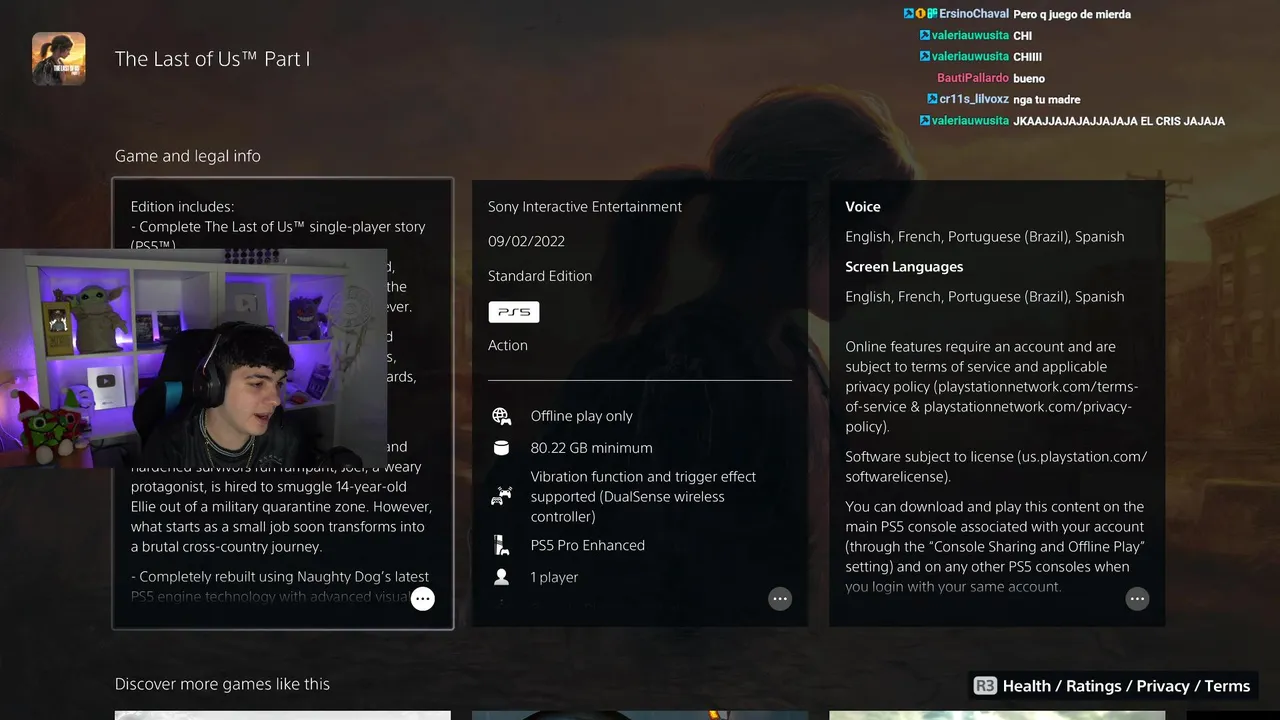The height and width of the screenshot is (720, 1280).
Task: Click The Last of Us Part I title
Action: click(212, 59)
